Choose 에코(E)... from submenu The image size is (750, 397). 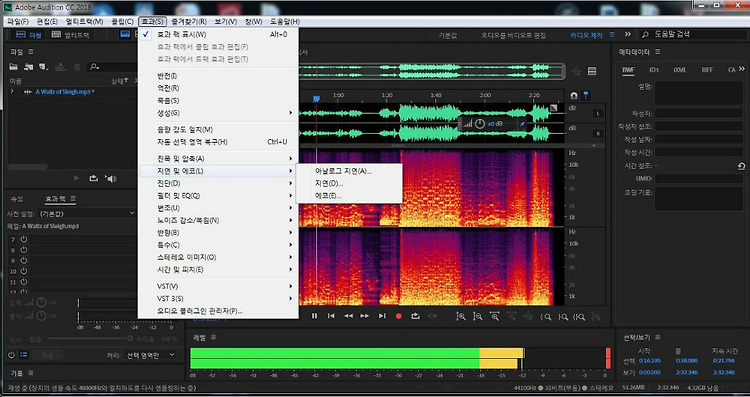[x=349, y=196]
